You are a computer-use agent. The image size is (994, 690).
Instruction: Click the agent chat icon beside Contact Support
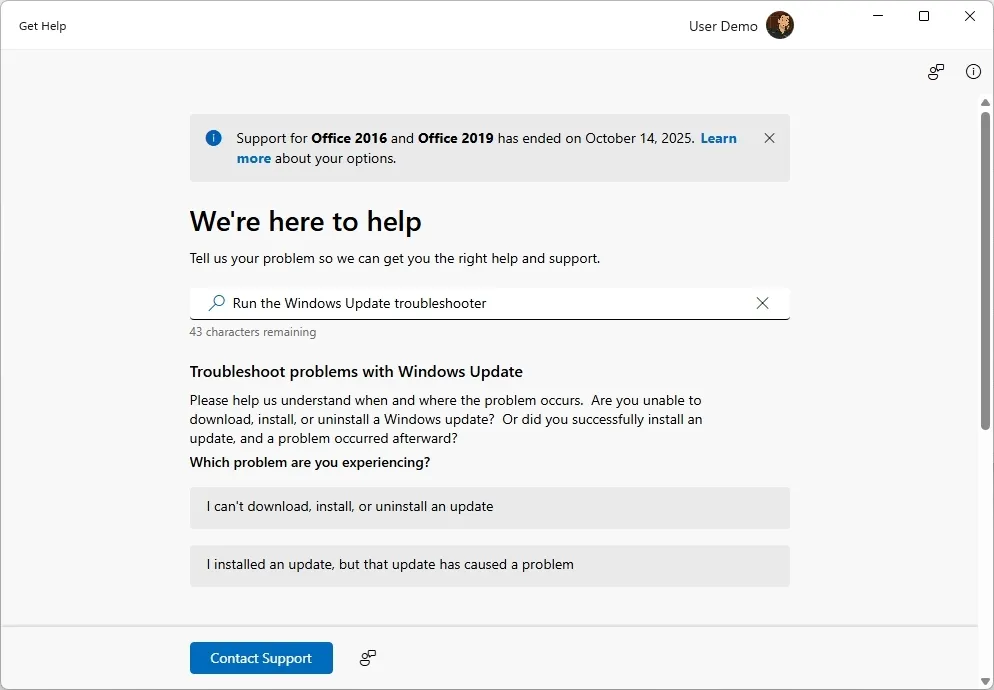pyautogui.click(x=366, y=657)
